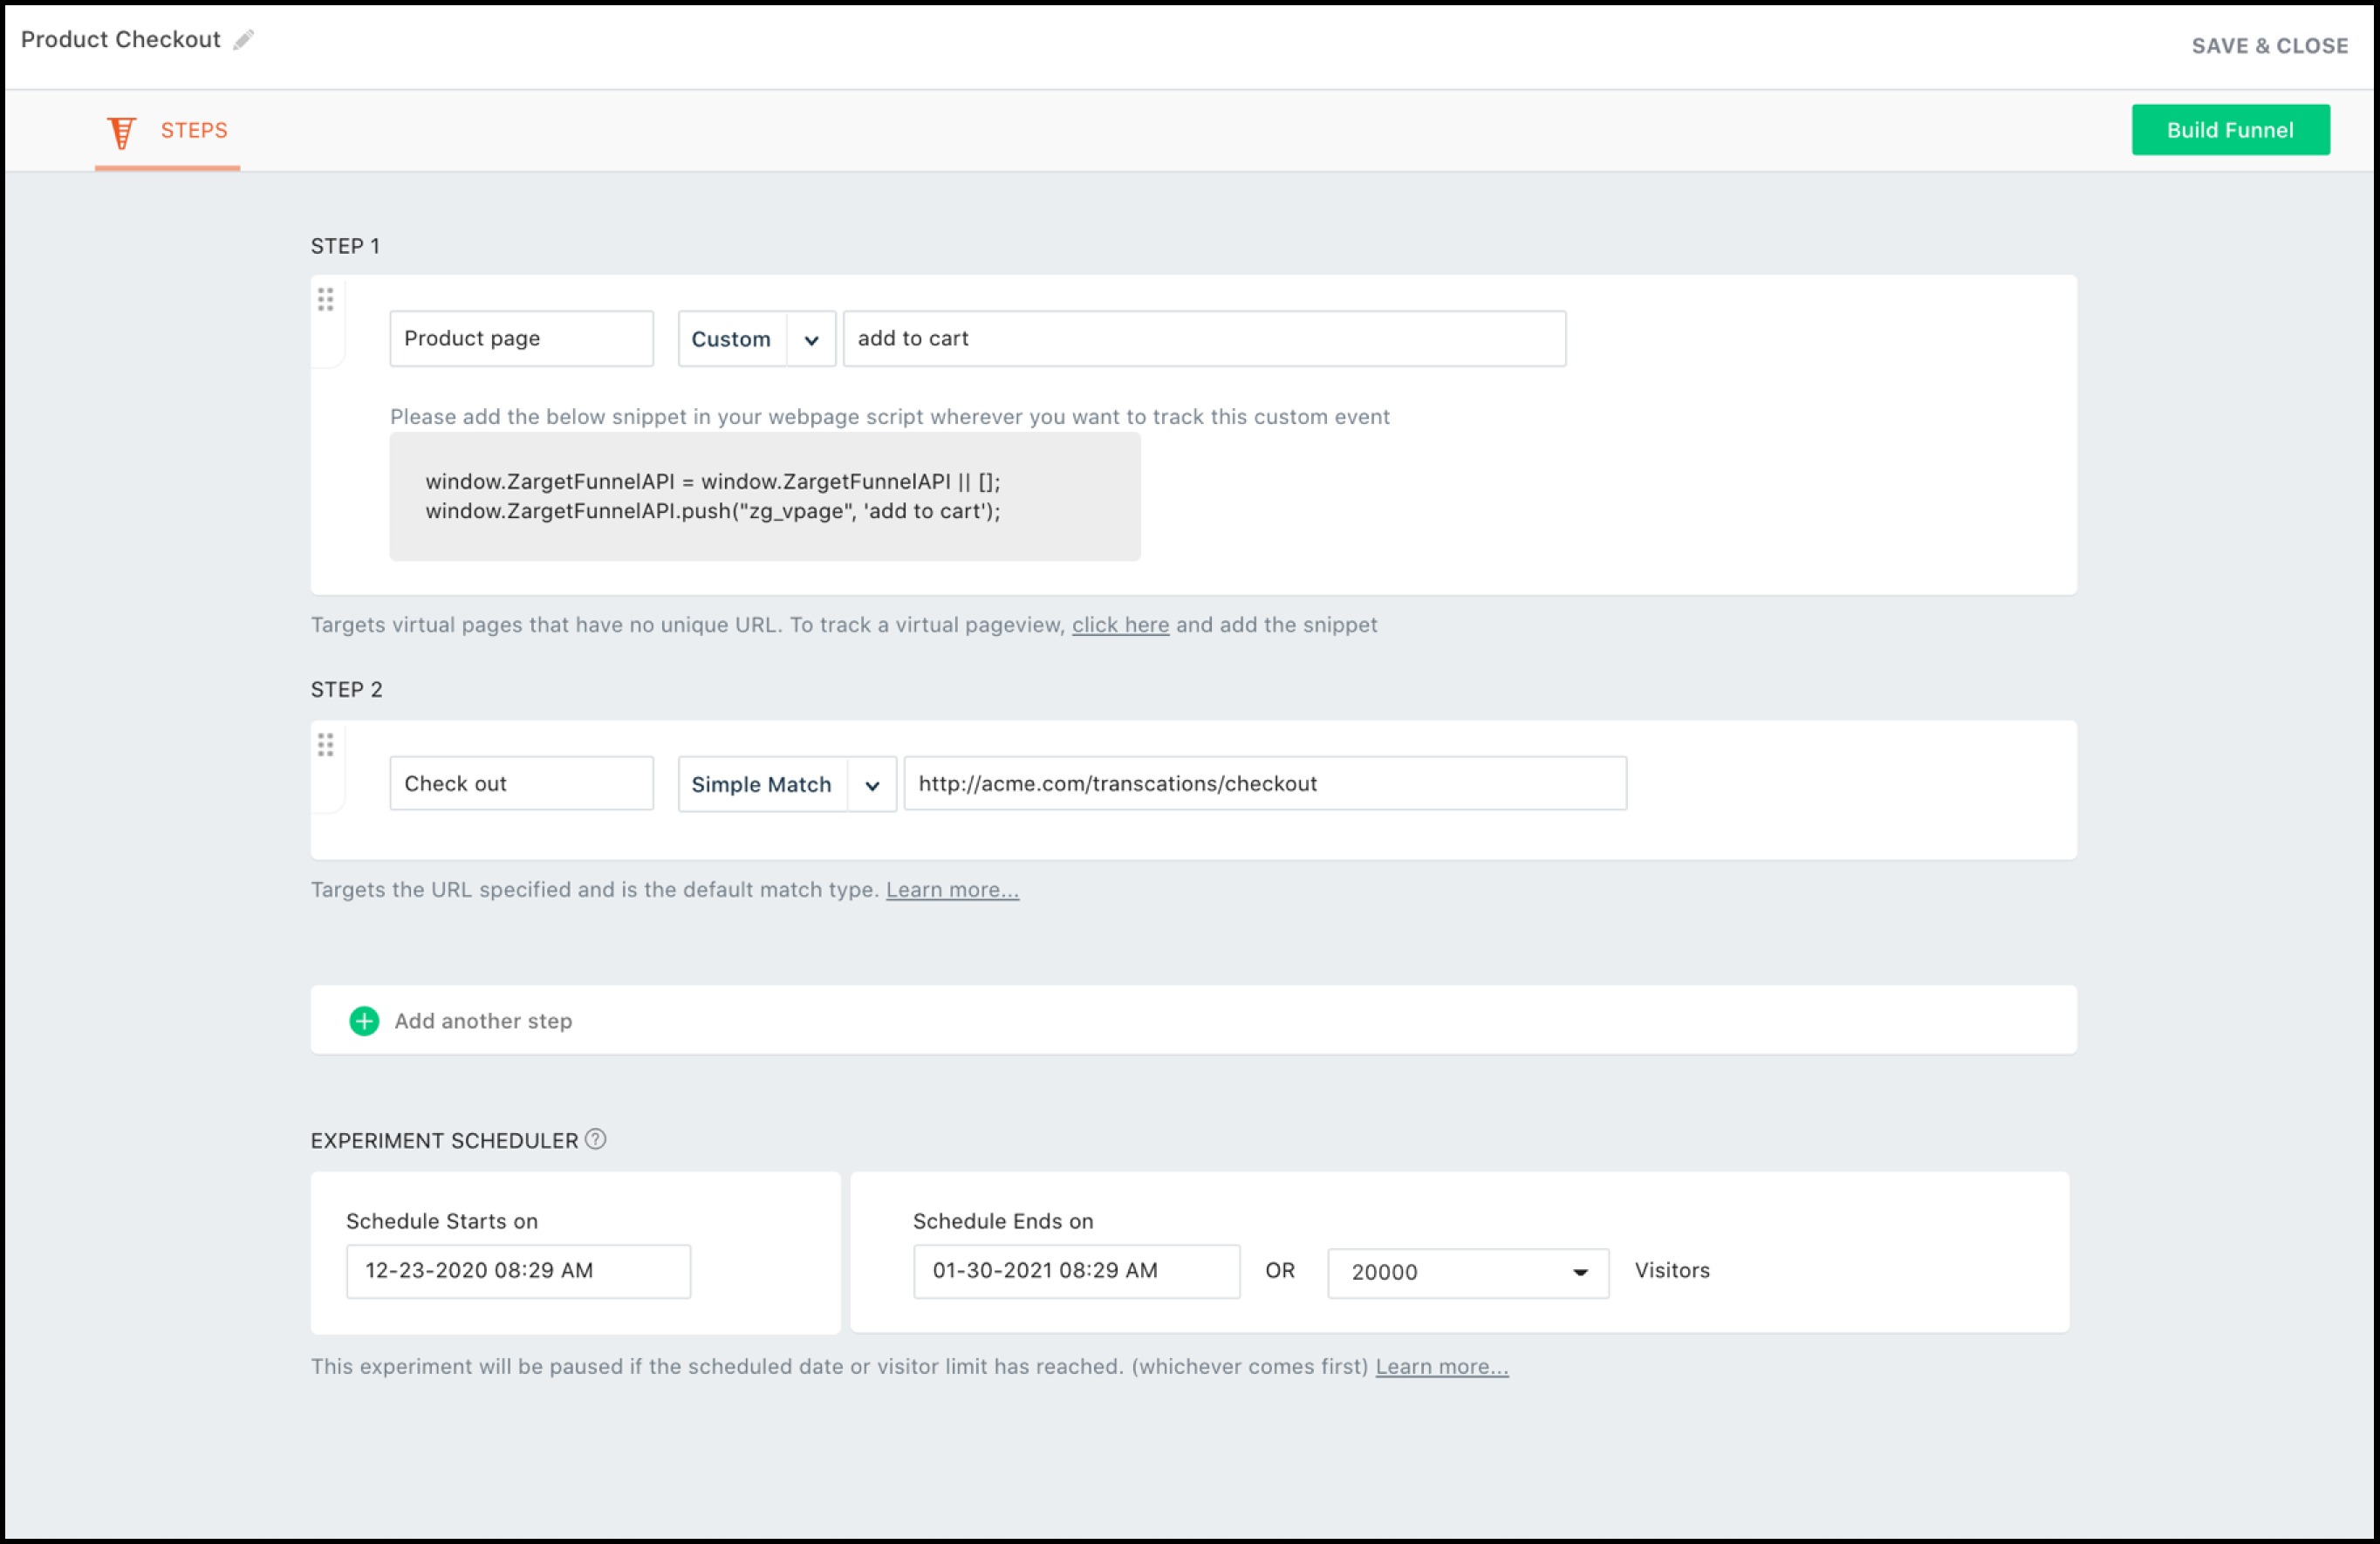Click the green plus icon to add a step

(x=364, y=1021)
